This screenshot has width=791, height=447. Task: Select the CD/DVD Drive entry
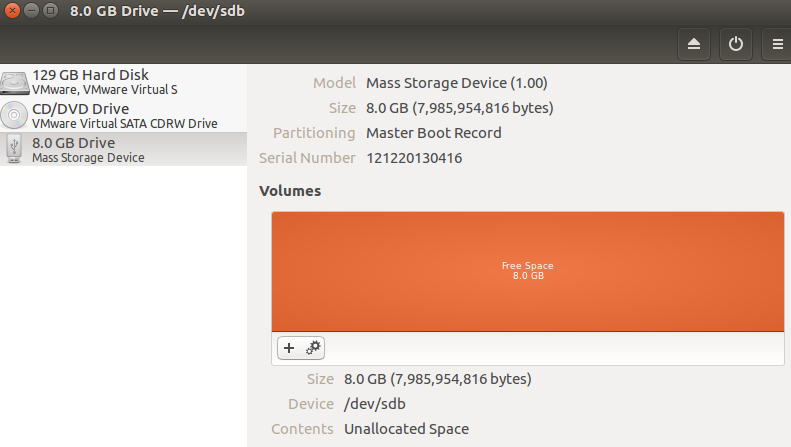click(124, 116)
